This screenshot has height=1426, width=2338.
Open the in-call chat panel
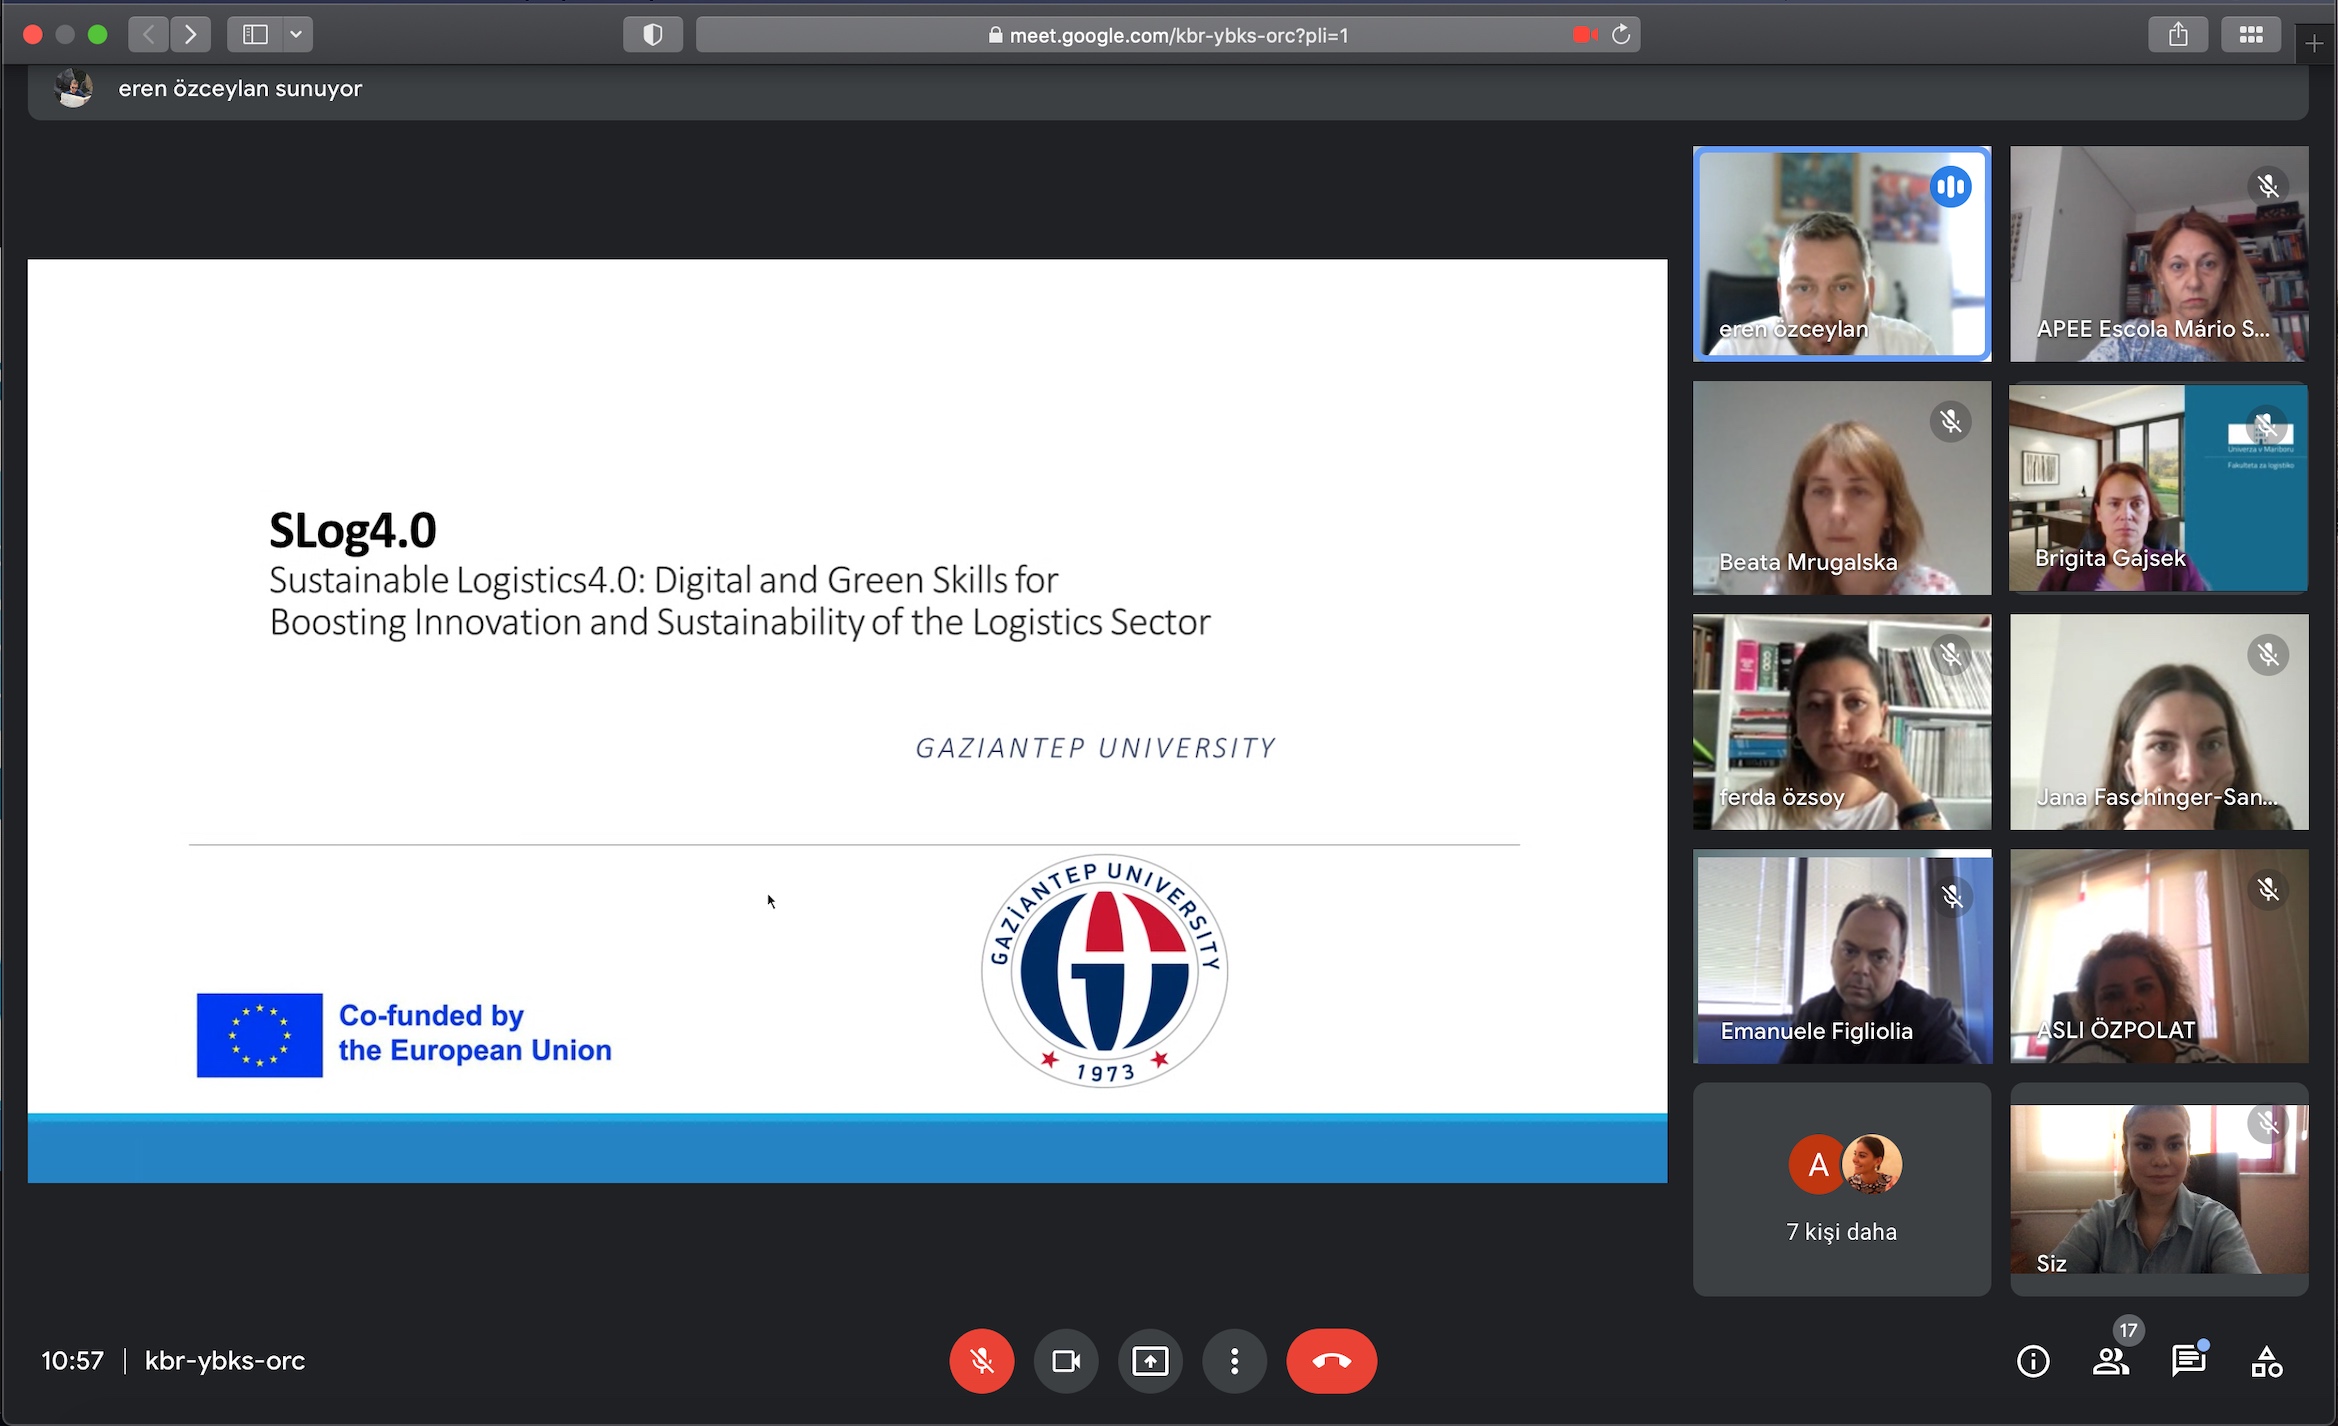[2188, 1361]
